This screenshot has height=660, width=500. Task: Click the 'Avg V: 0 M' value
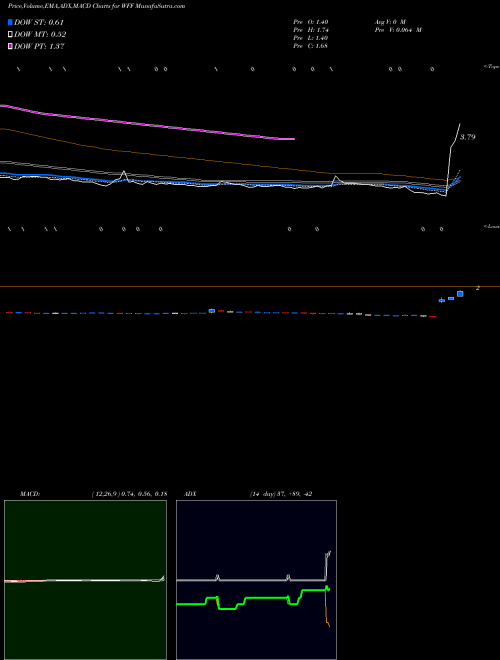click(390, 22)
